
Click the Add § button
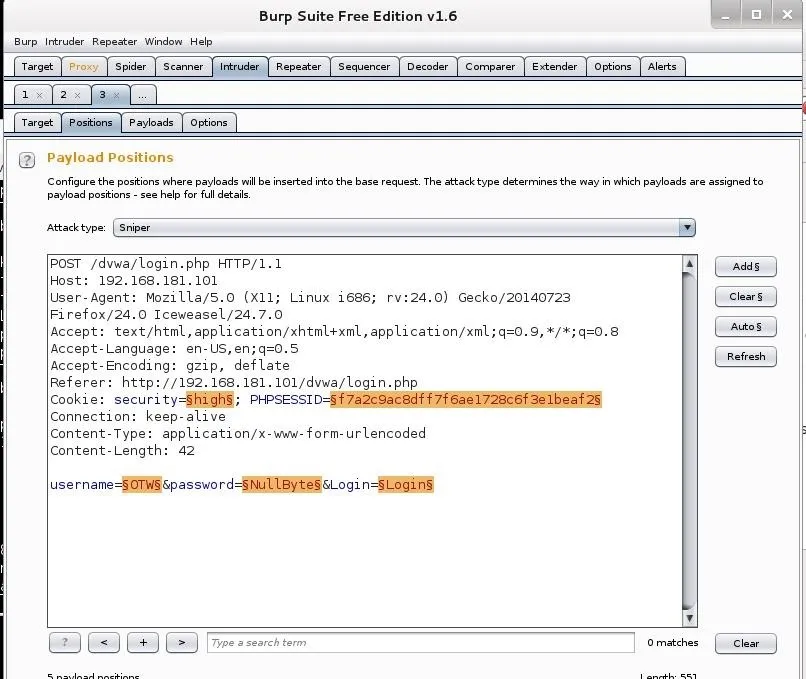click(745, 266)
